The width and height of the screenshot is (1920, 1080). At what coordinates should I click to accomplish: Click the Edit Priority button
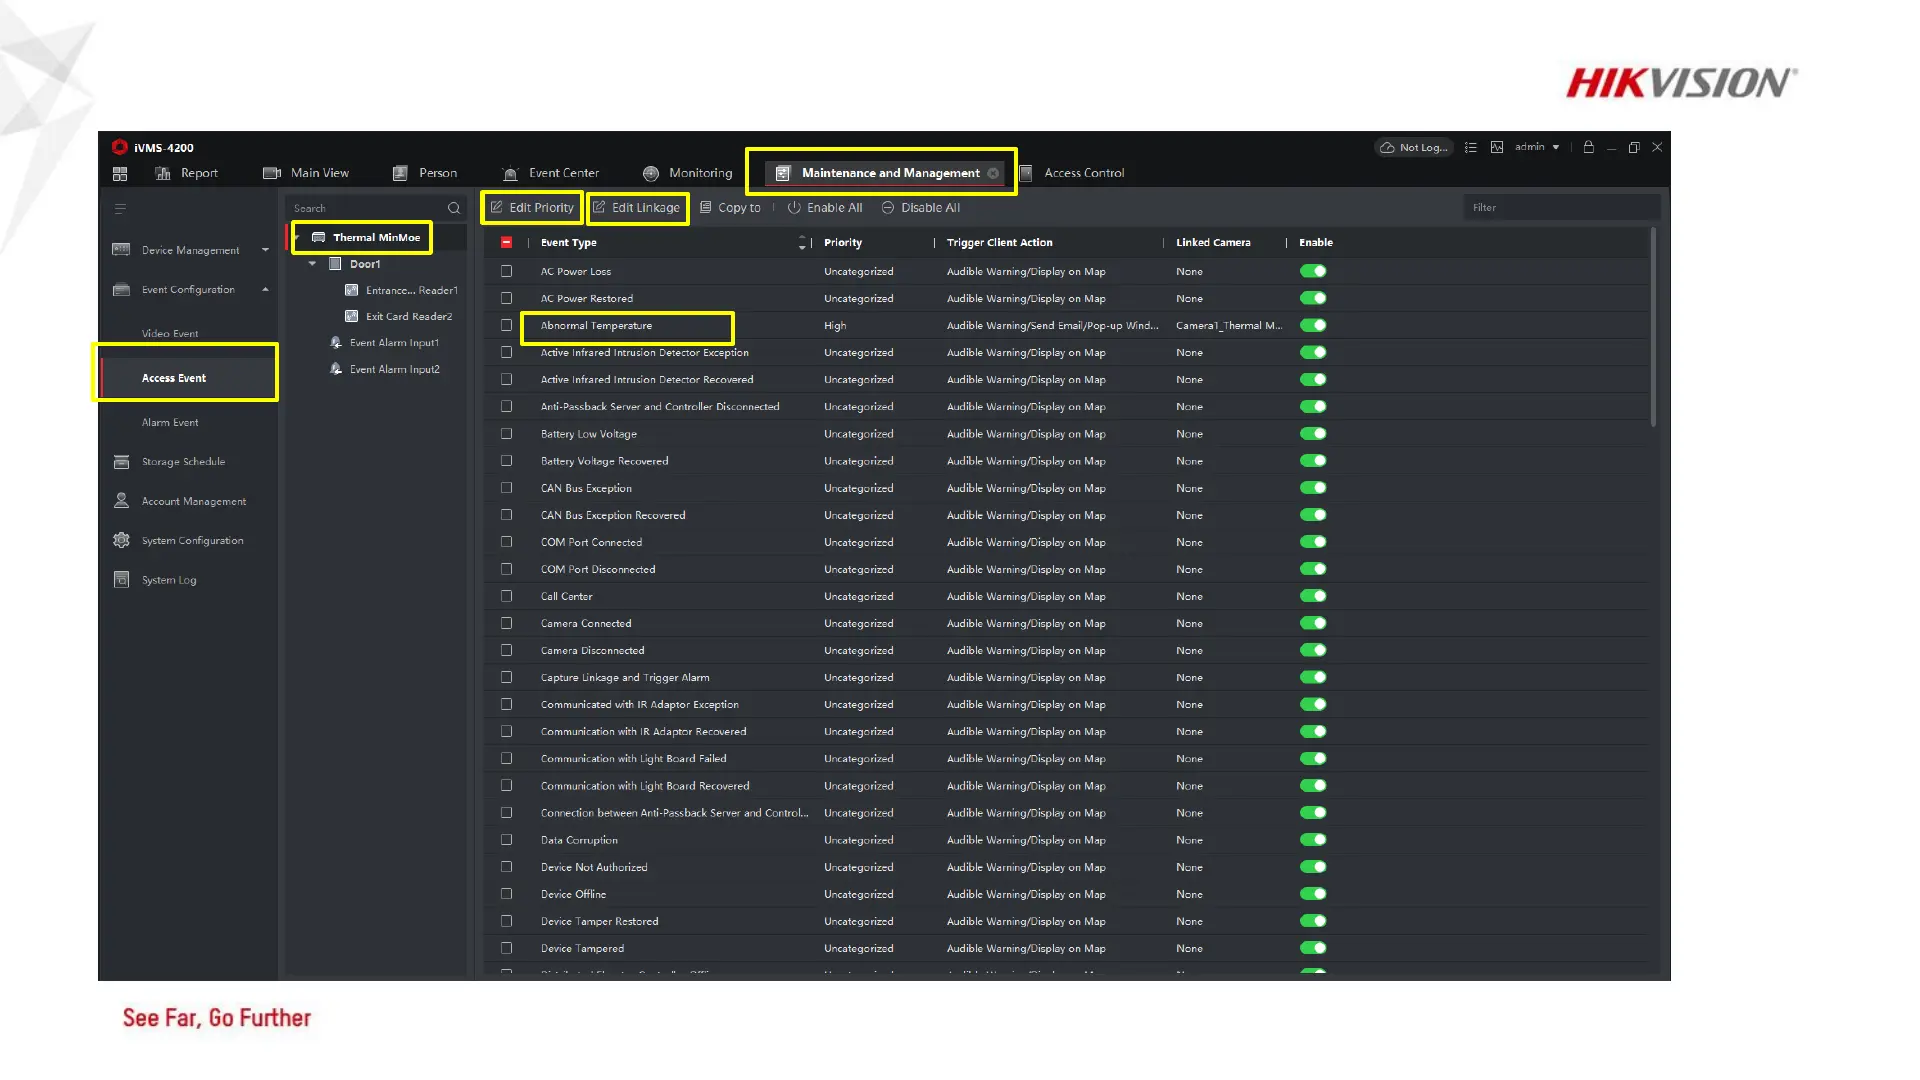[532, 208]
